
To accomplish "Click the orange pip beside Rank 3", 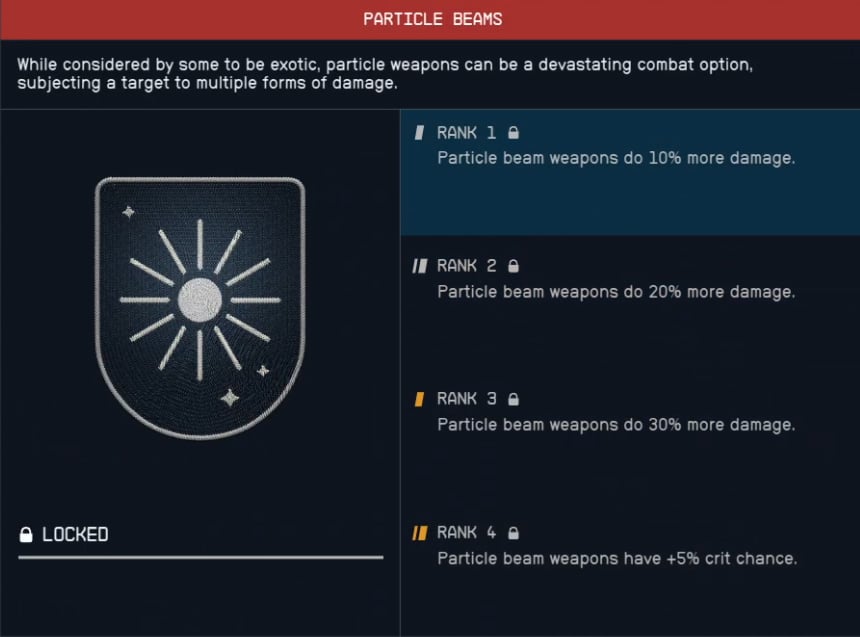I will point(422,398).
